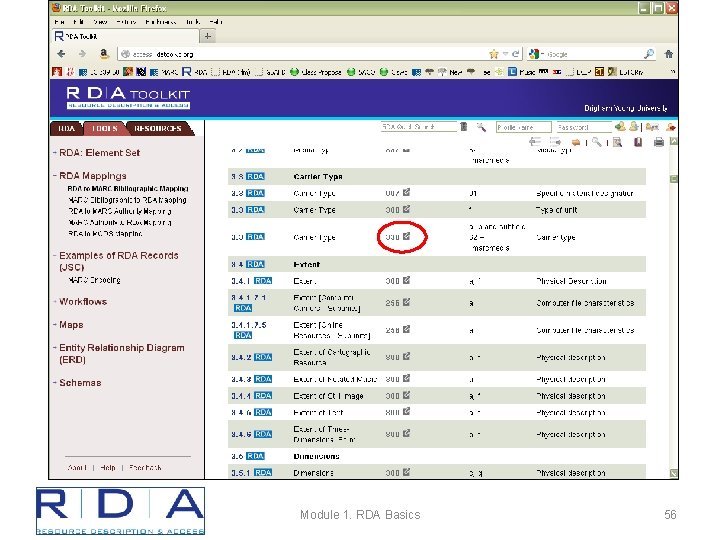The width and height of the screenshot is (720, 540).
Task: Open the 3.4.1.7.5 instruction number link
Action: click(248, 325)
